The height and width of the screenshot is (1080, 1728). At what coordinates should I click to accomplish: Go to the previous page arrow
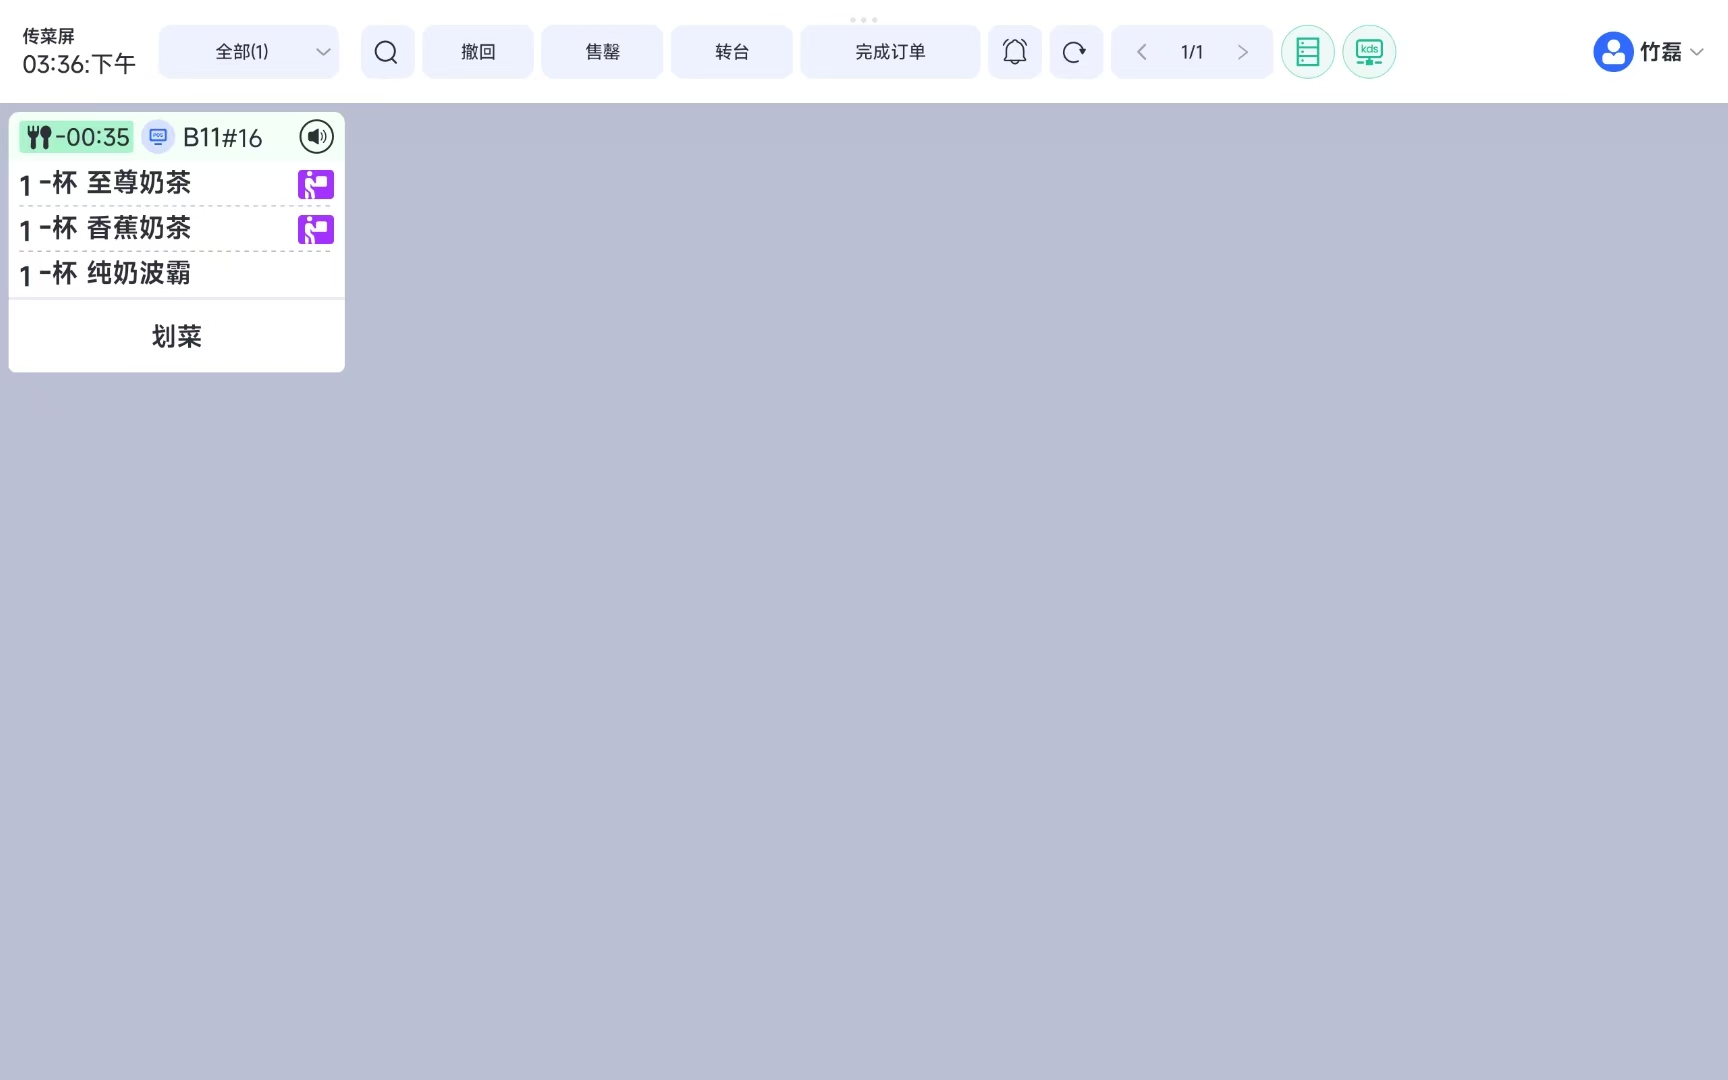[1141, 52]
